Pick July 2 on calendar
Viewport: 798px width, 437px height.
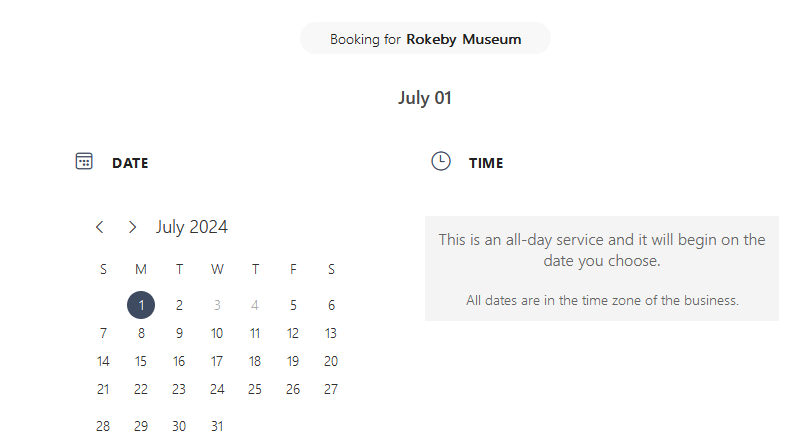179,305
